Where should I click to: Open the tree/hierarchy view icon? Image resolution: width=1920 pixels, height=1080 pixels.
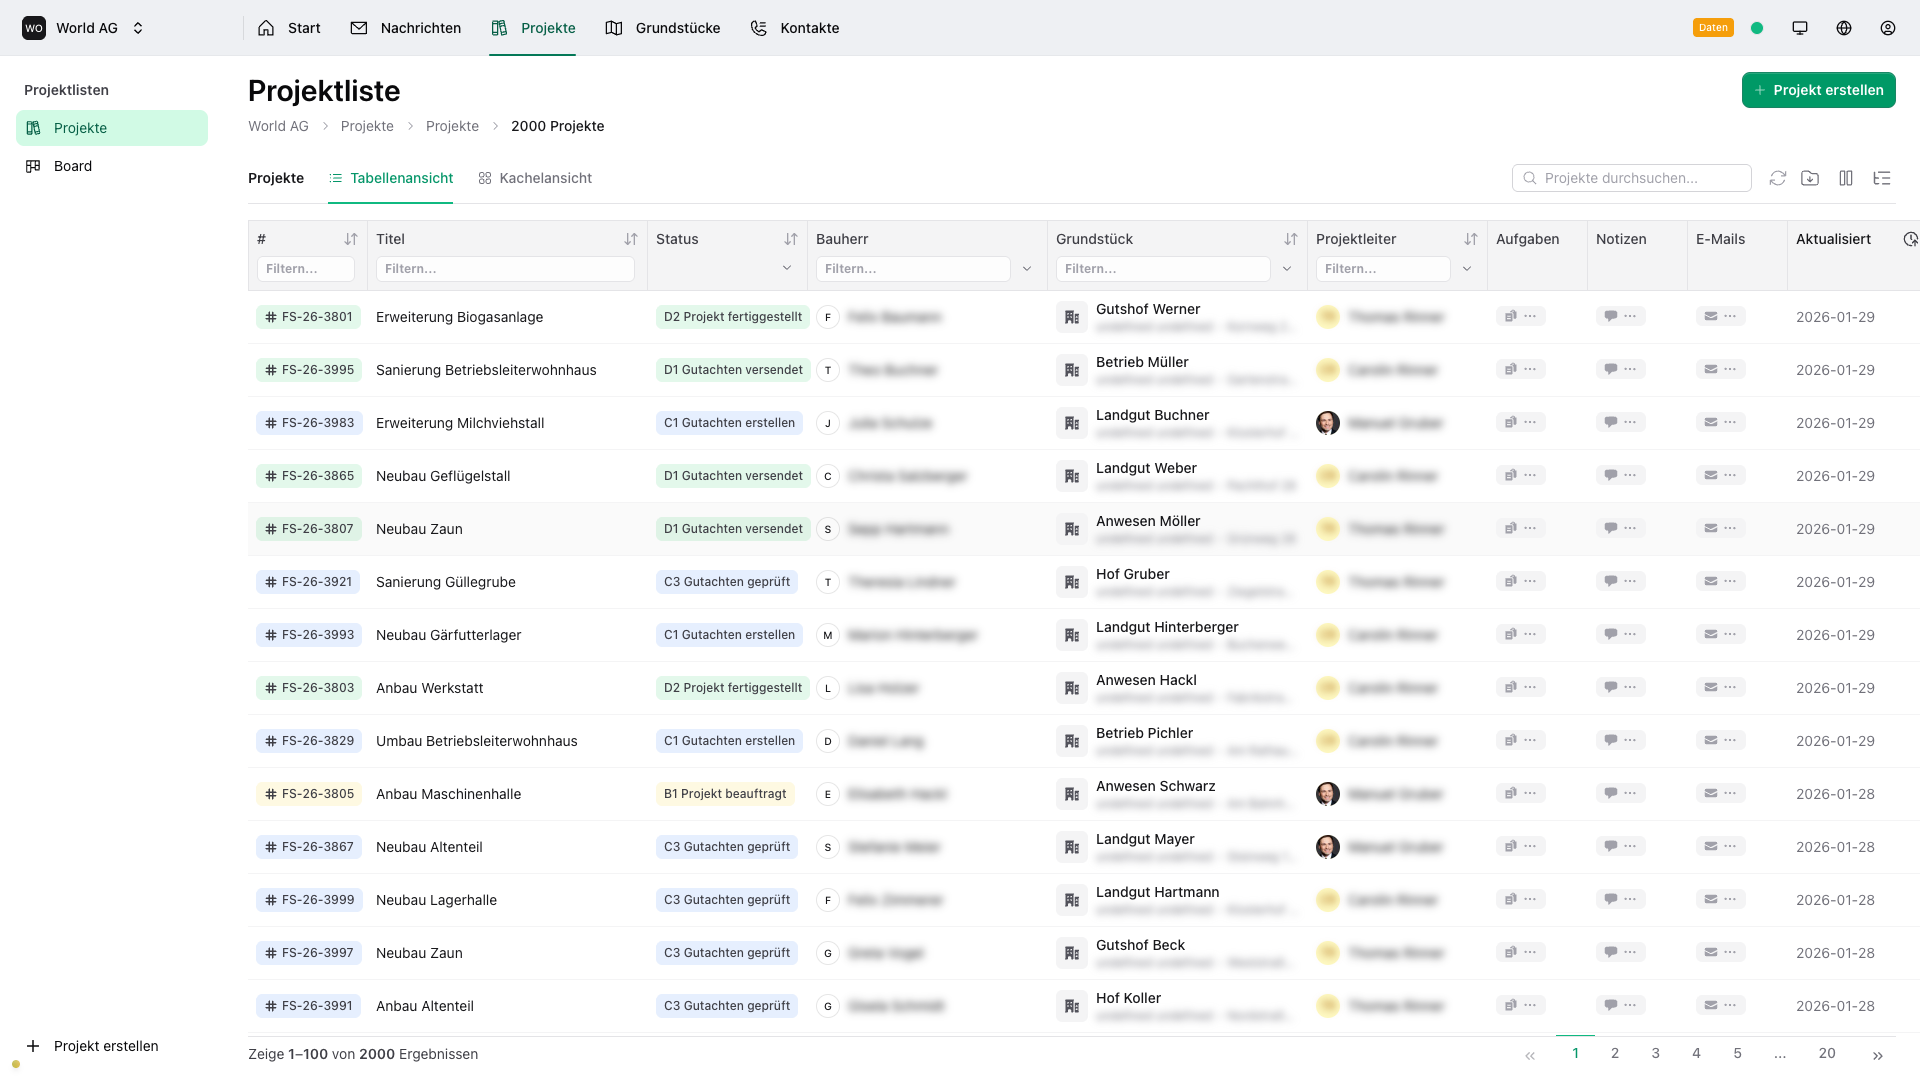pyautogui.click(x=1882, y=177)
